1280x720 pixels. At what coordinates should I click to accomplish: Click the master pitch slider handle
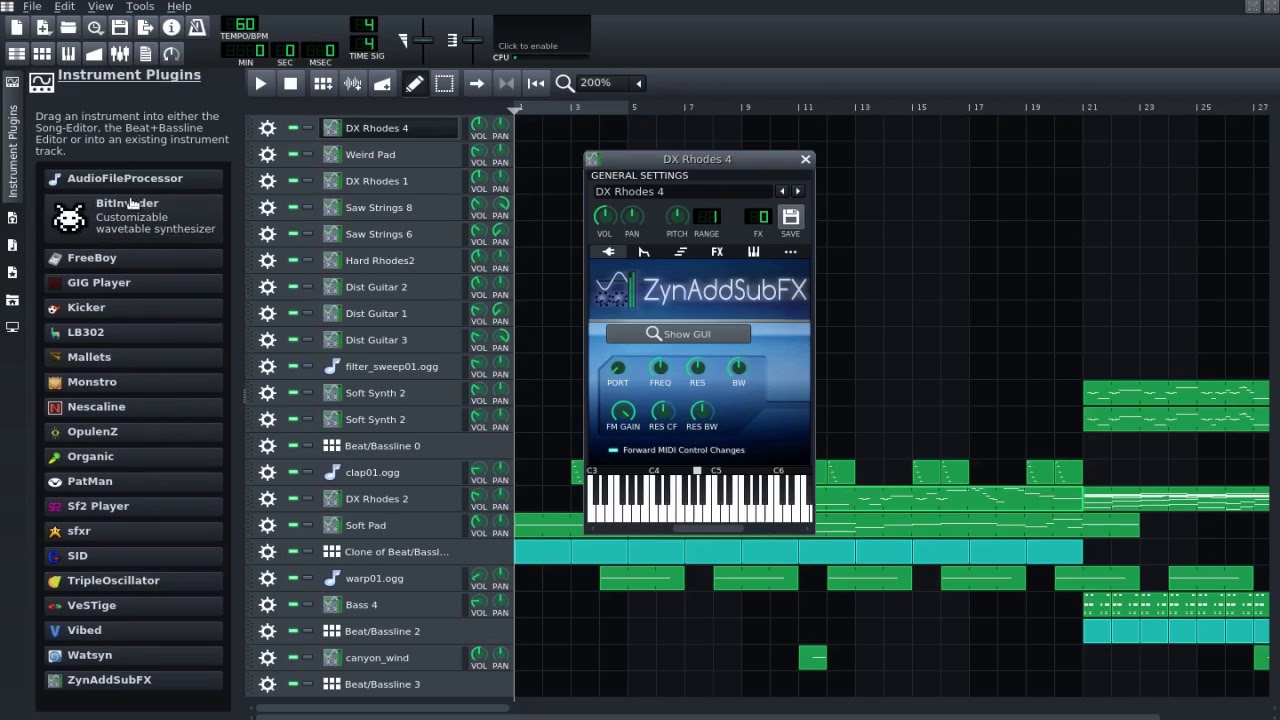(x=471, y=41)
